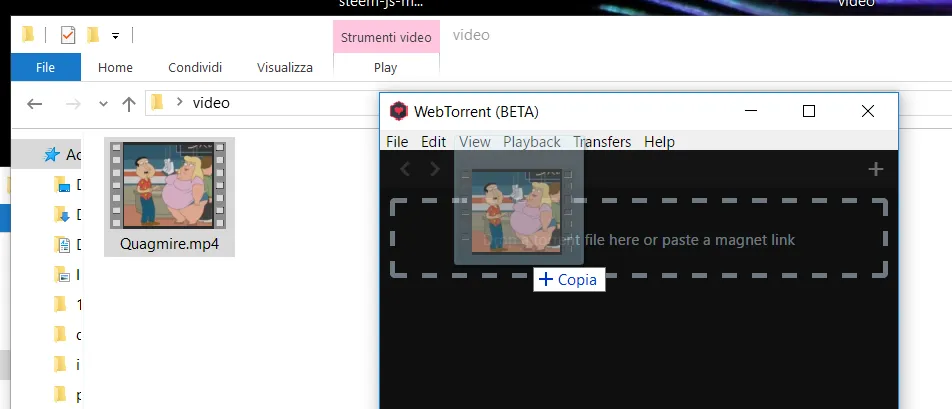Click the torrent drop zone area in WebTorrent
This screenshot has height=409, width=952.
click(639, 238)
